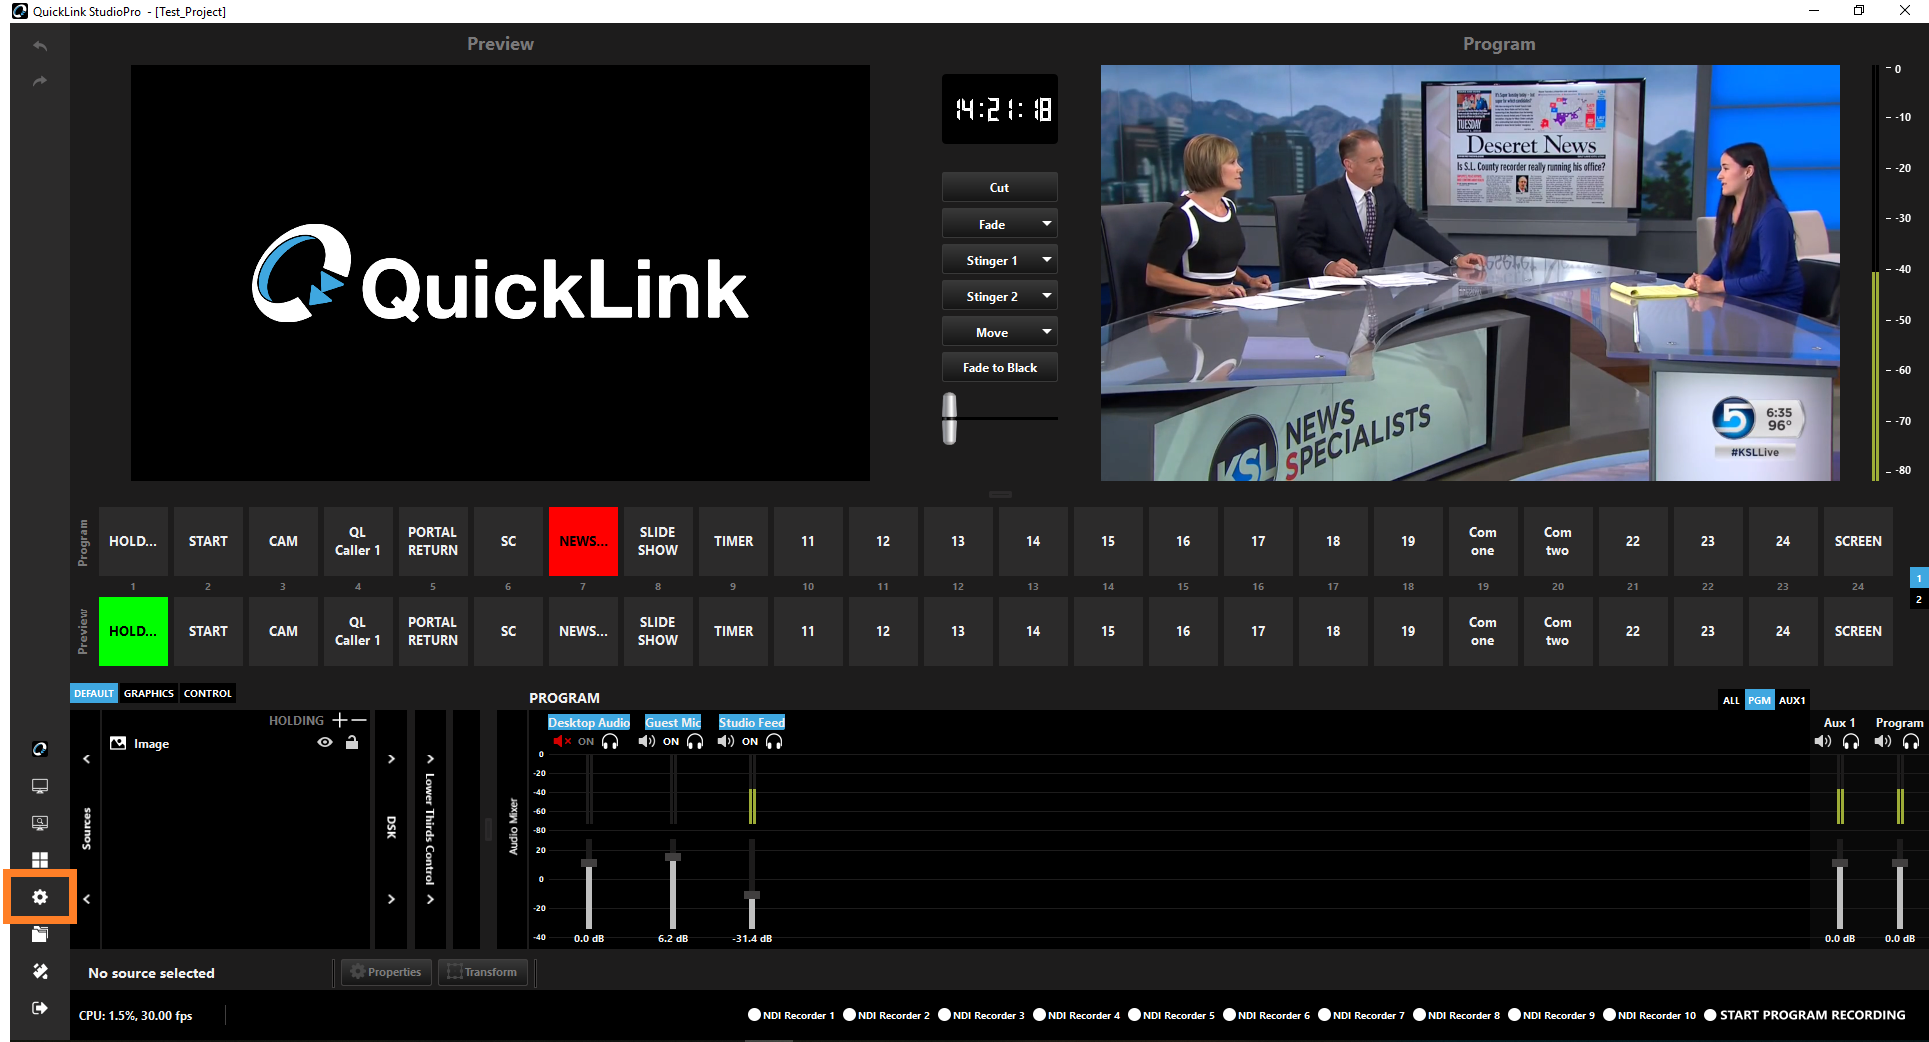
Task: Expand Lower Thirds Control upper chevron
Action: [430, 759]
